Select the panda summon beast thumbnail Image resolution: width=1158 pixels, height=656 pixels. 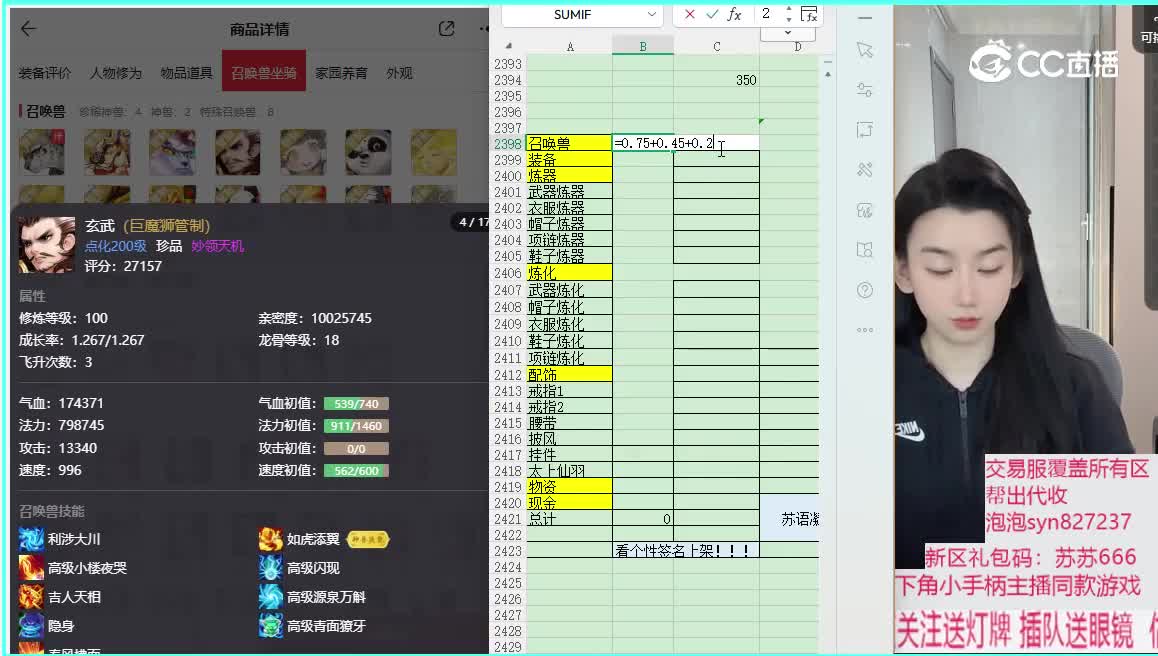368,152
